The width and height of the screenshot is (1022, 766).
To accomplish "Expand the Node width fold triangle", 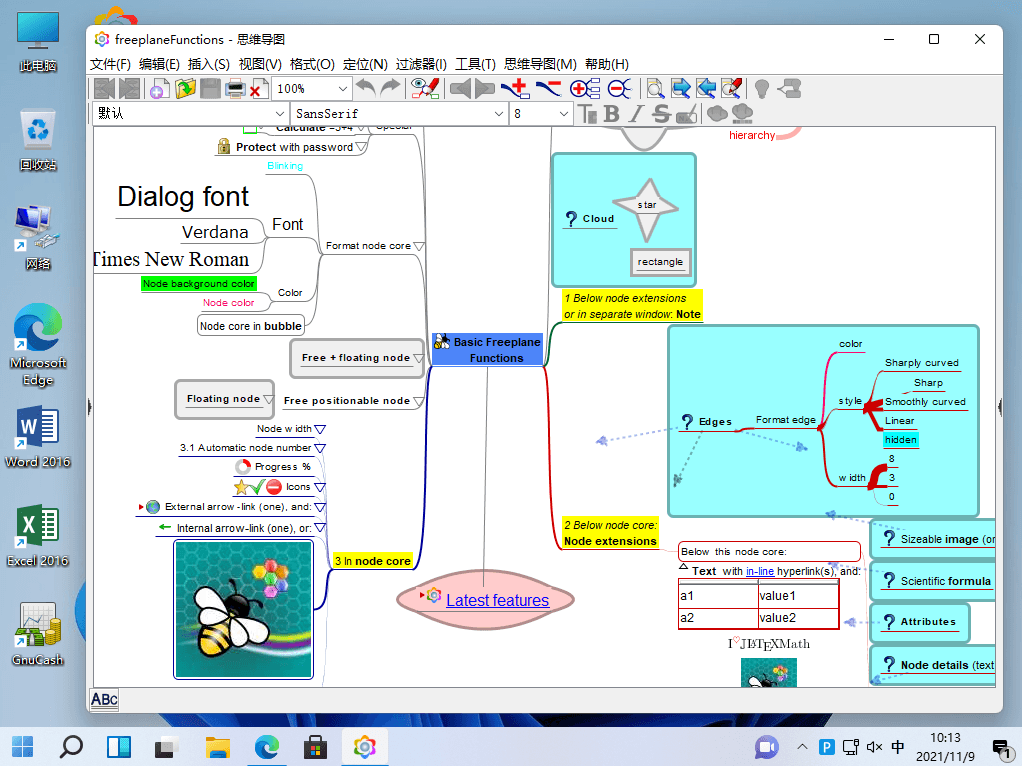I will [x=320, y=429].
